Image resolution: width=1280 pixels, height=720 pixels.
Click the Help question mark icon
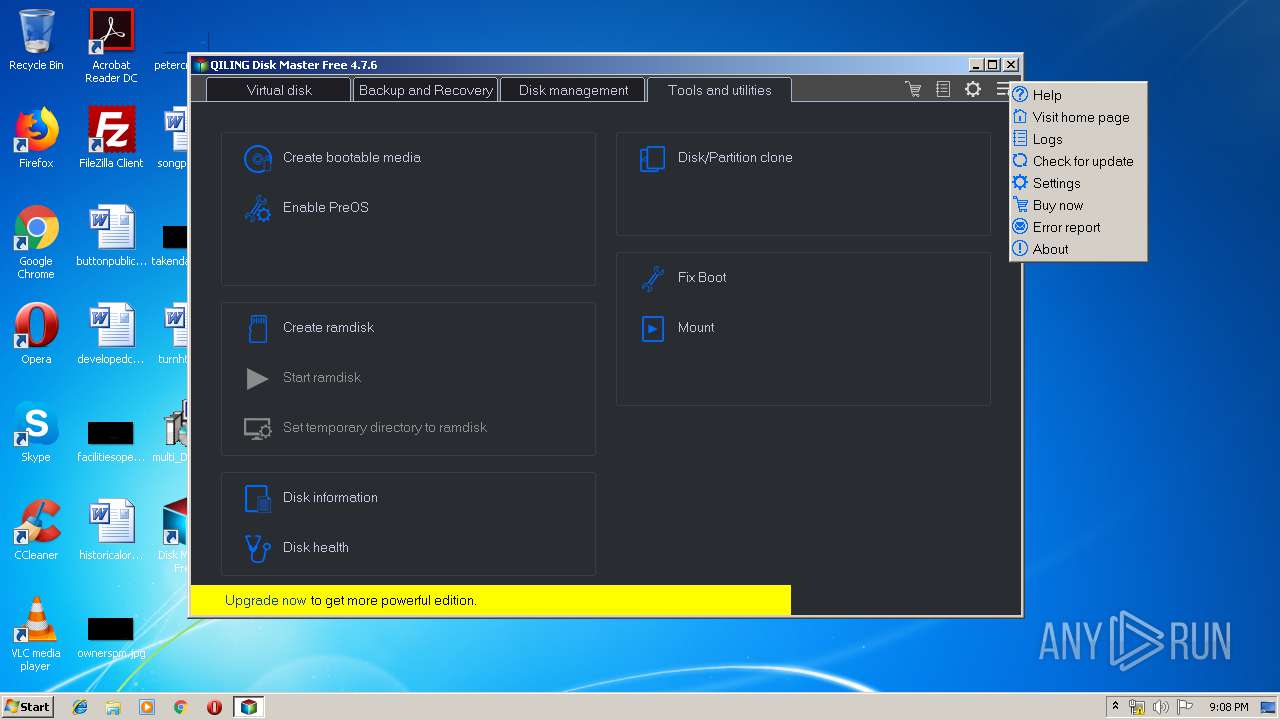pos(1020,95)
